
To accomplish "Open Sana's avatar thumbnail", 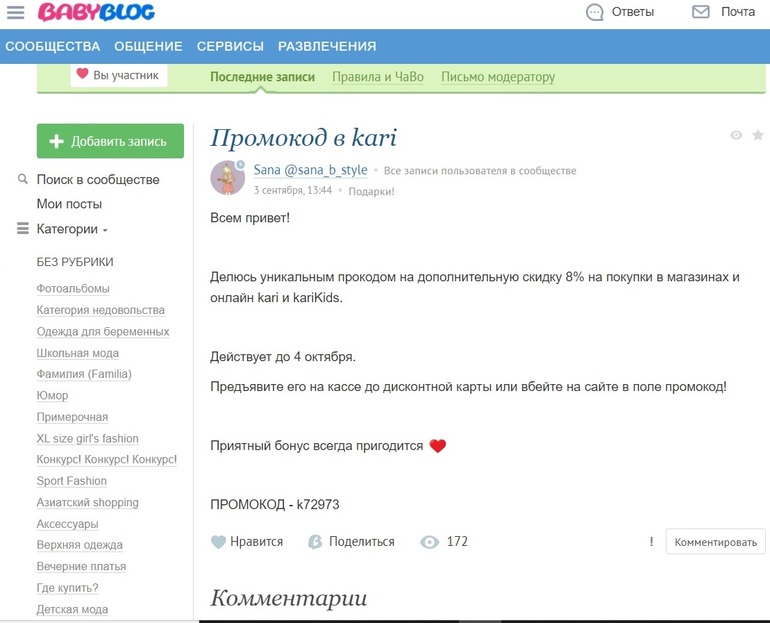I will 228,178.
